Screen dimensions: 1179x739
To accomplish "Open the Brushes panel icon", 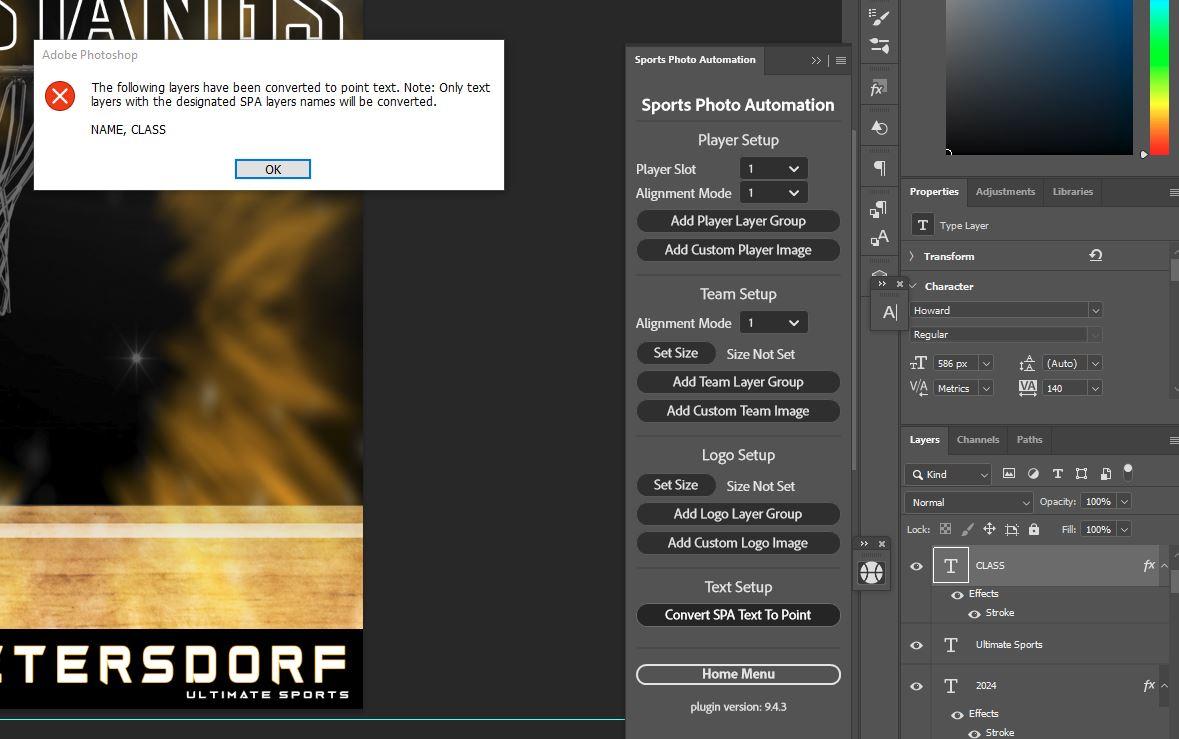I will pos(878,17).
